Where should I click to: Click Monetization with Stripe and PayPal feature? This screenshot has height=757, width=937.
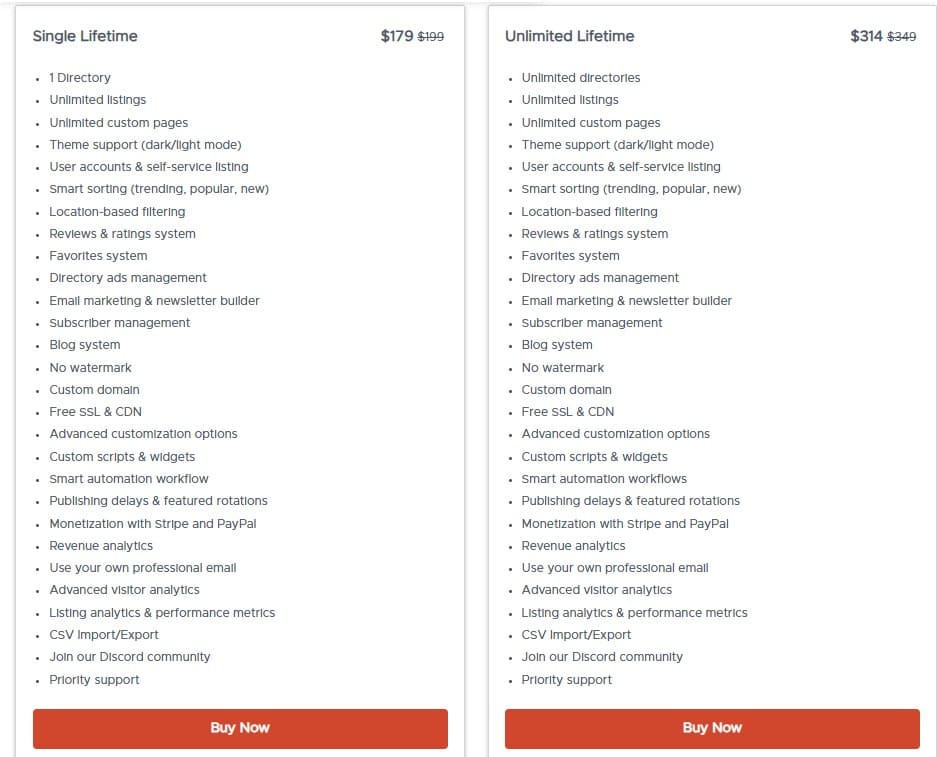click(153, 523)
